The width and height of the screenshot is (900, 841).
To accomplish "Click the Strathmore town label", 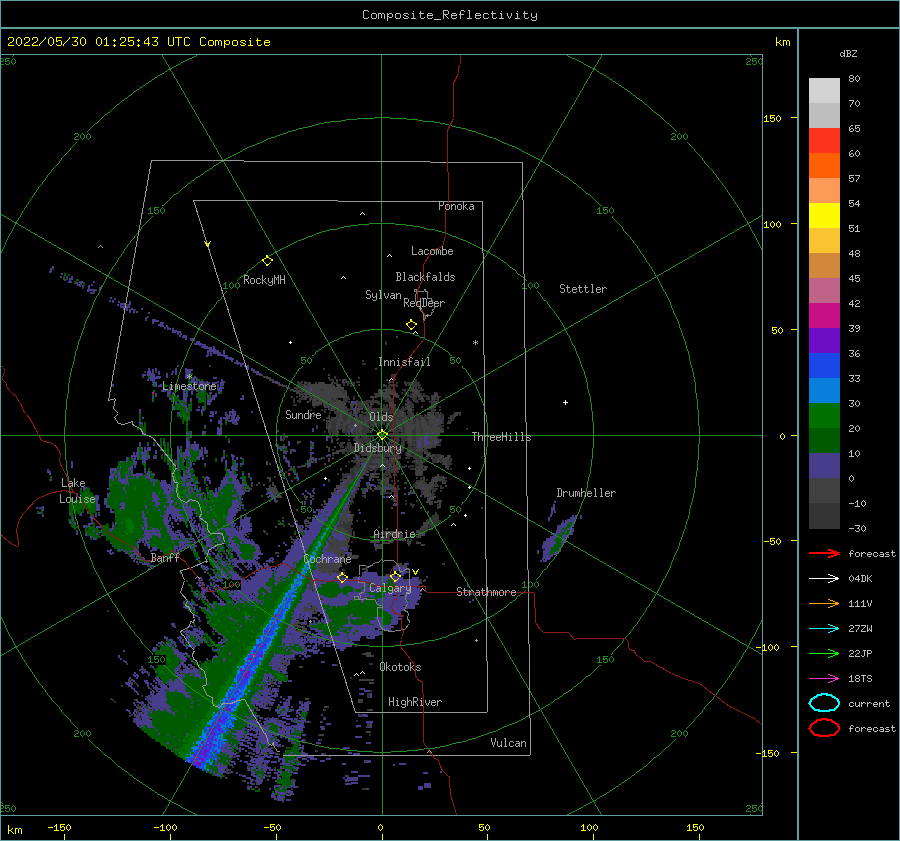I will click(x=486, y=592).
